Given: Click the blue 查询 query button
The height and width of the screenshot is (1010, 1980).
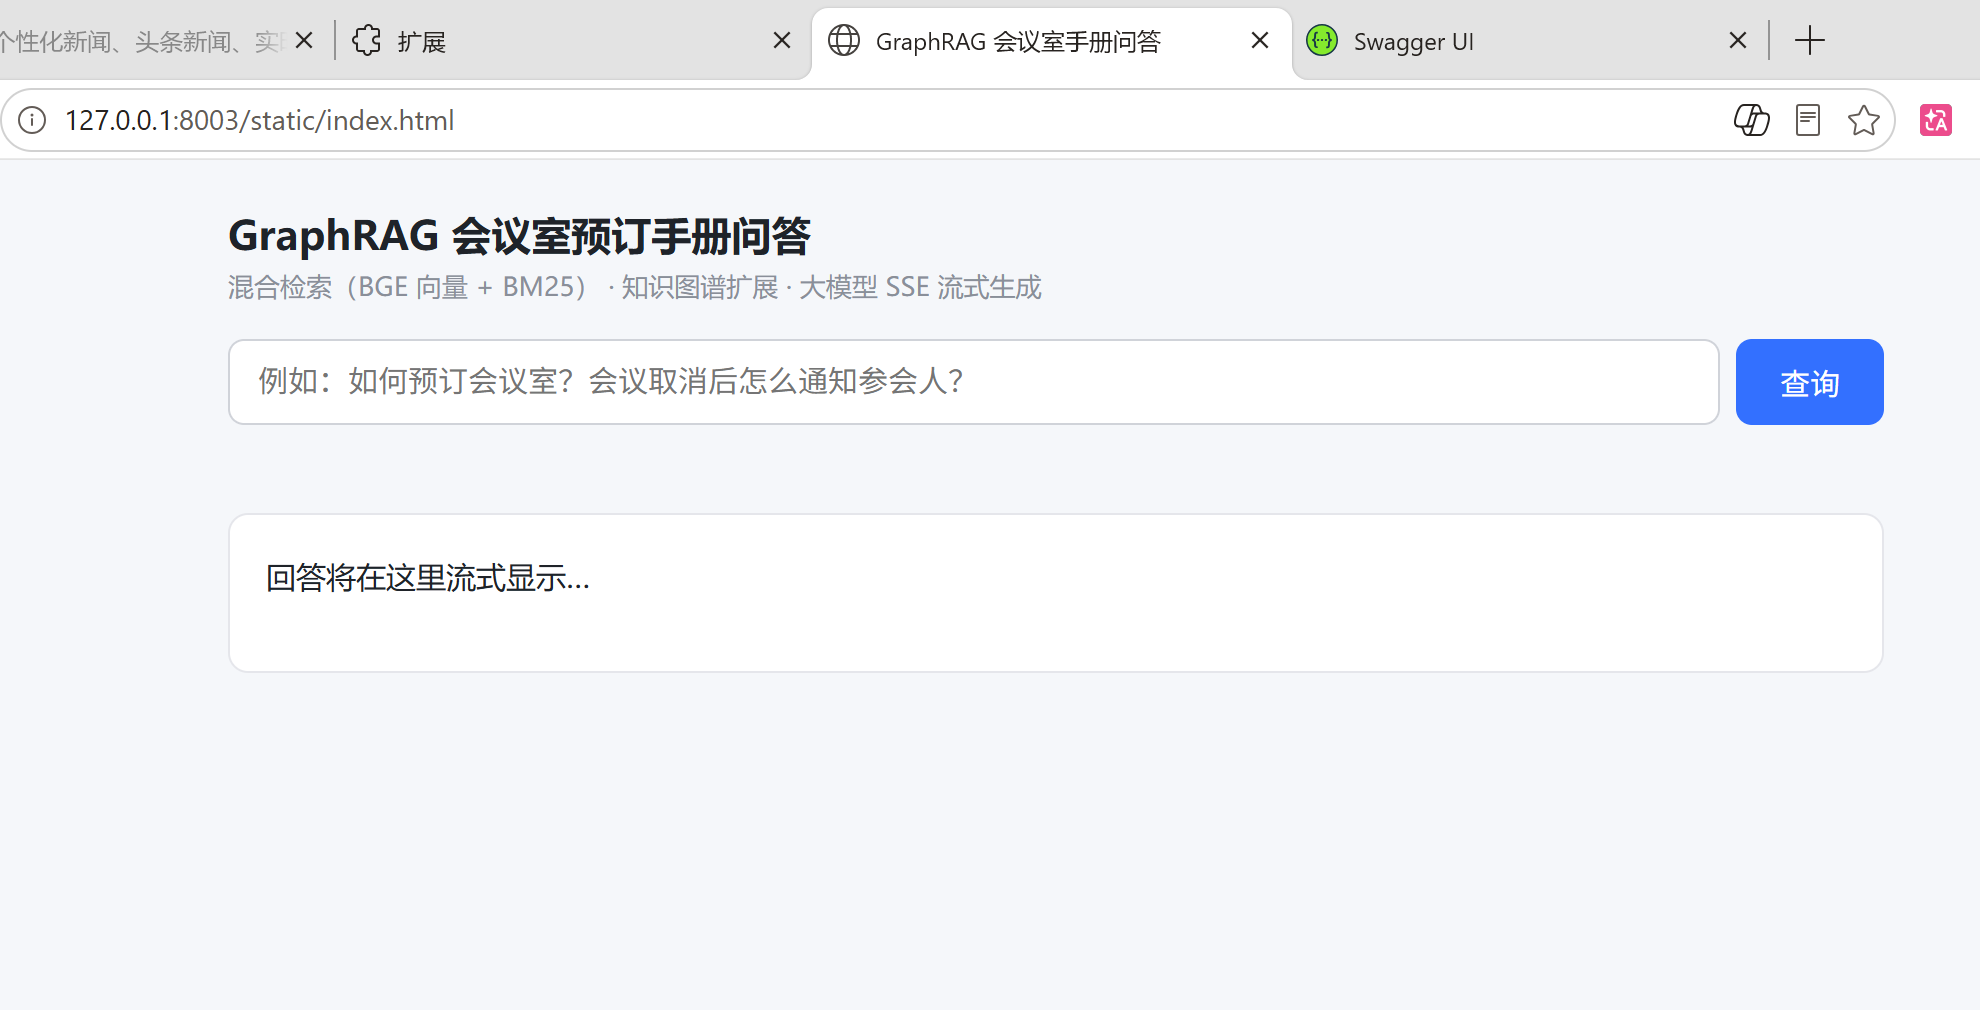Looking at the screenshot, I should coord(1809,382).
